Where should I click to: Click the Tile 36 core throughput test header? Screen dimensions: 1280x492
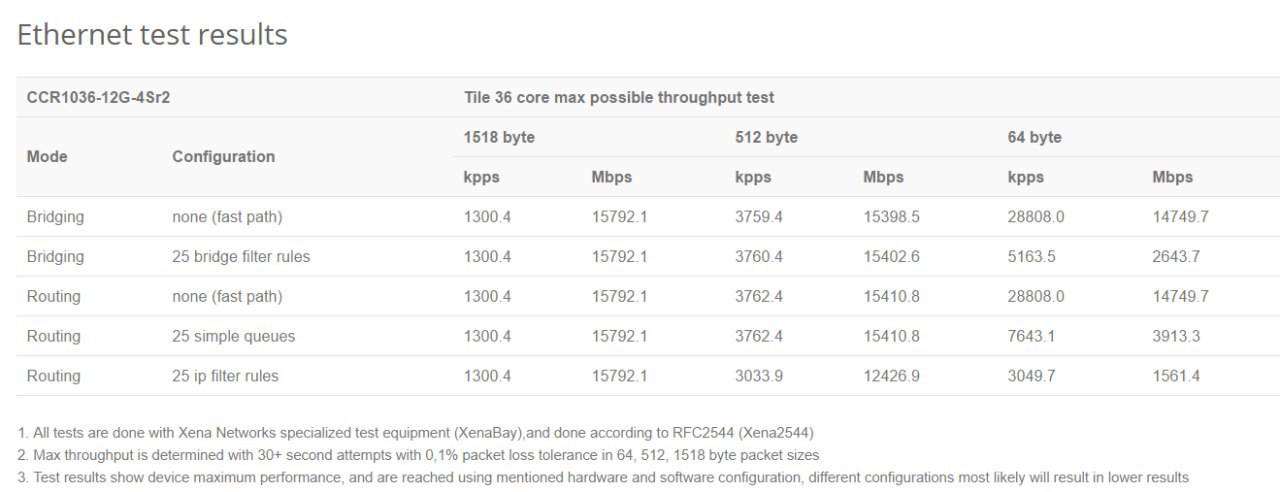[619, 97]
